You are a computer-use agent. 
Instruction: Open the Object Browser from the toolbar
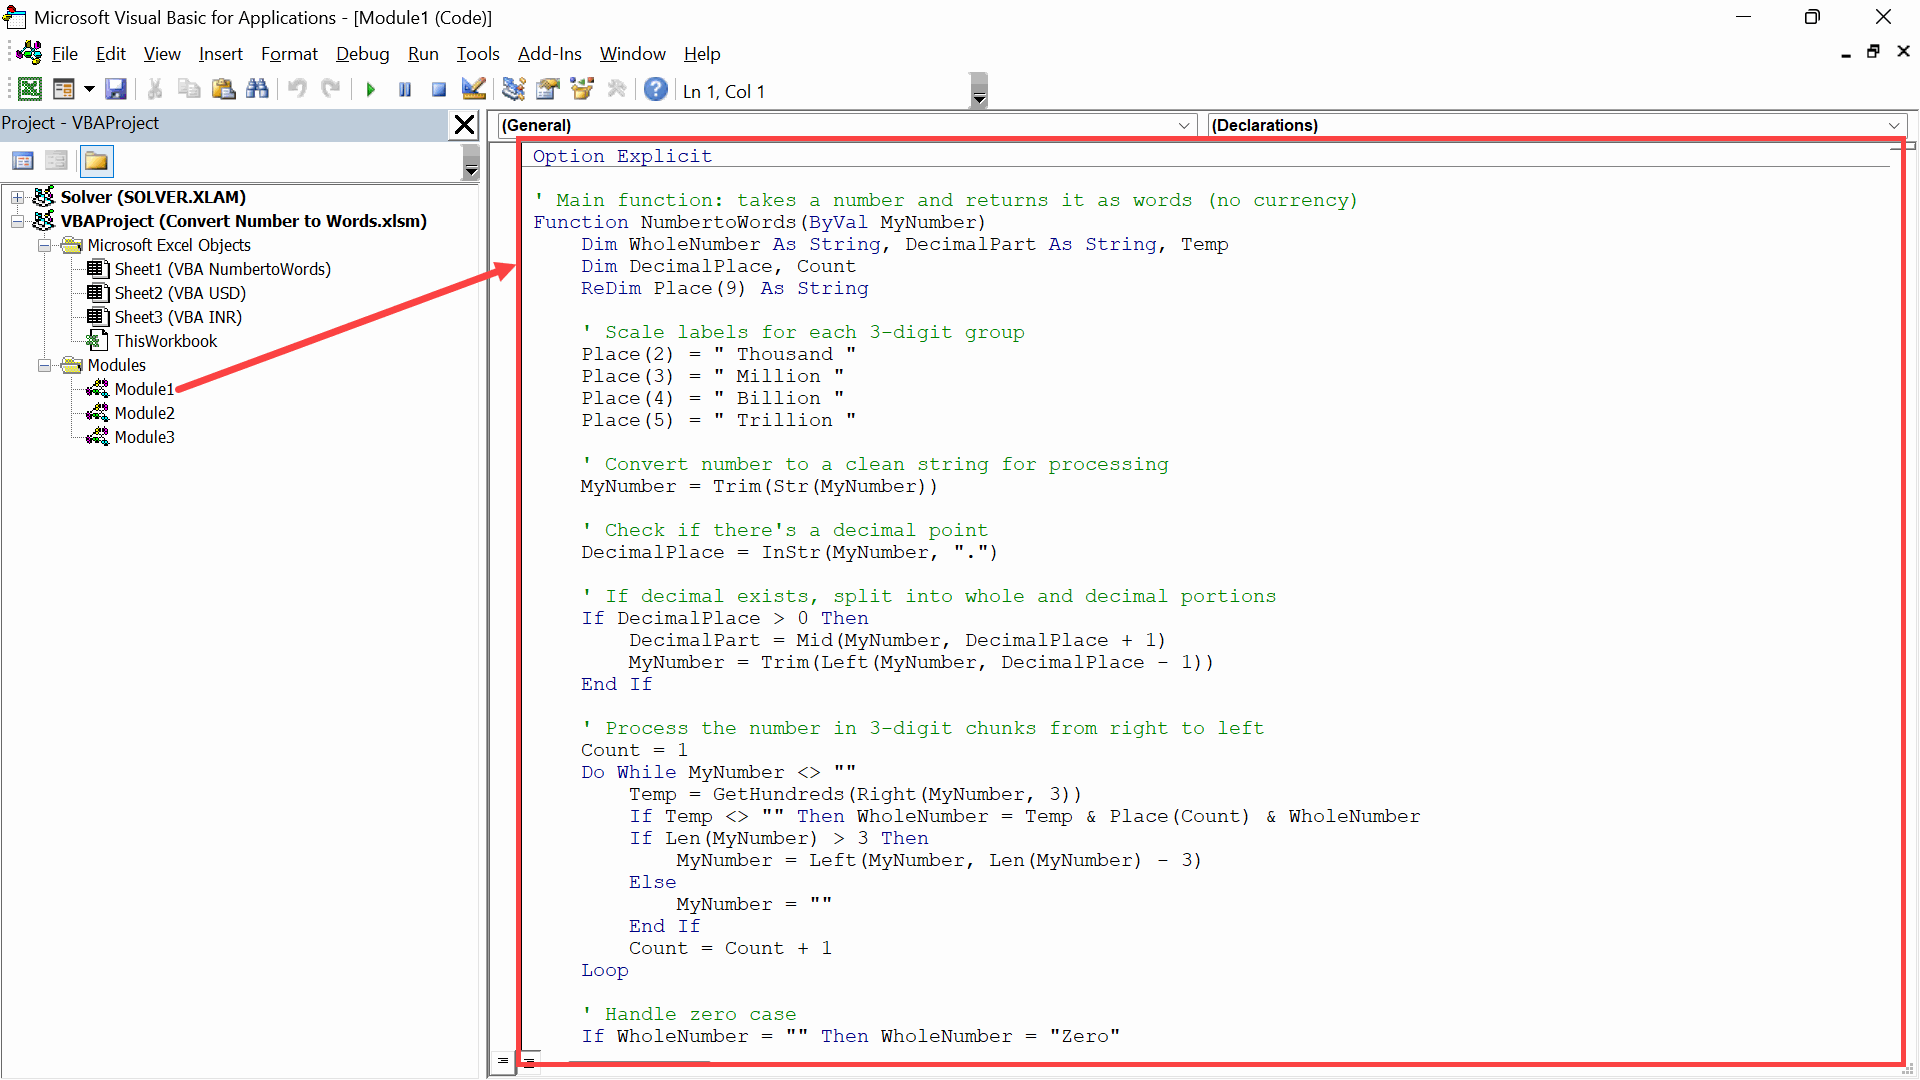coord(581,89)
